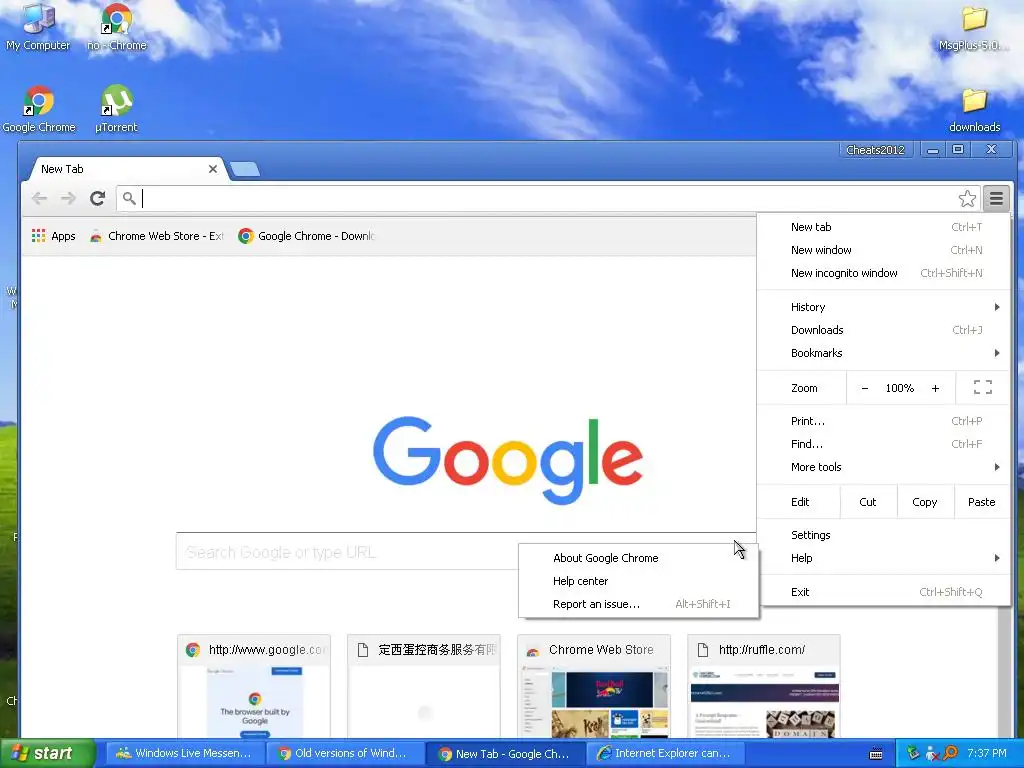Click the address bar input field

(x=547, y=198)
